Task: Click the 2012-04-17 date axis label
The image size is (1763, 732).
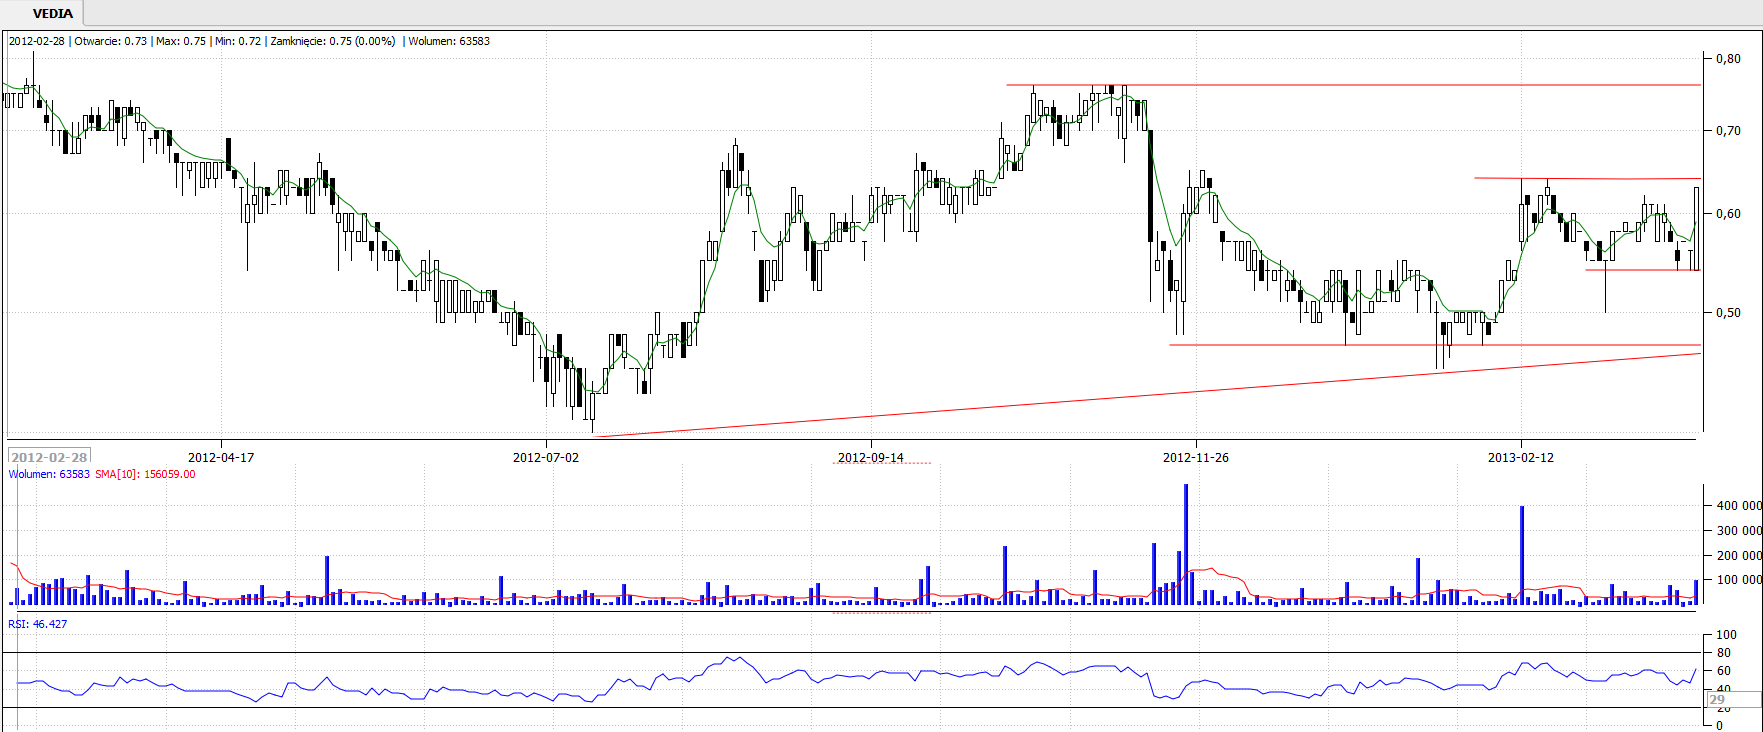Action: pyautogui.click(x=221, y=457)
